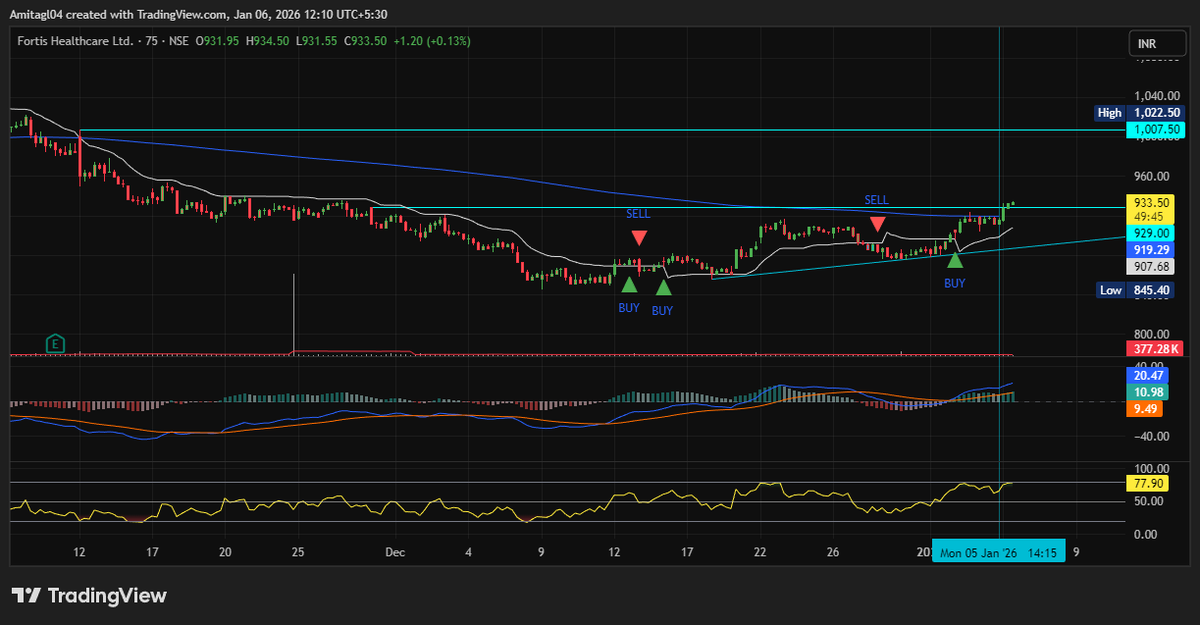This screenshot has height=625, width=1200.
Task: Click the C933.50 close price value
Action: click(x=367, y=41)
